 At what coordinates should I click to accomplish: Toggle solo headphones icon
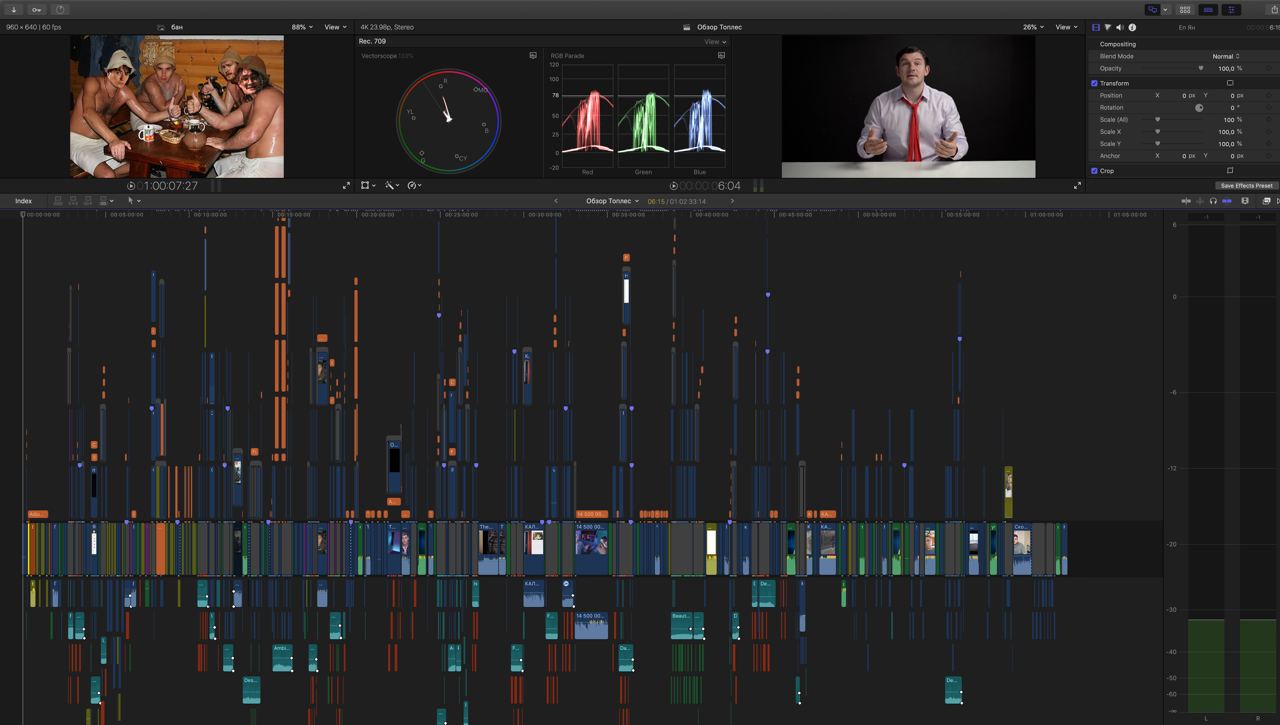pos(1213,201)
